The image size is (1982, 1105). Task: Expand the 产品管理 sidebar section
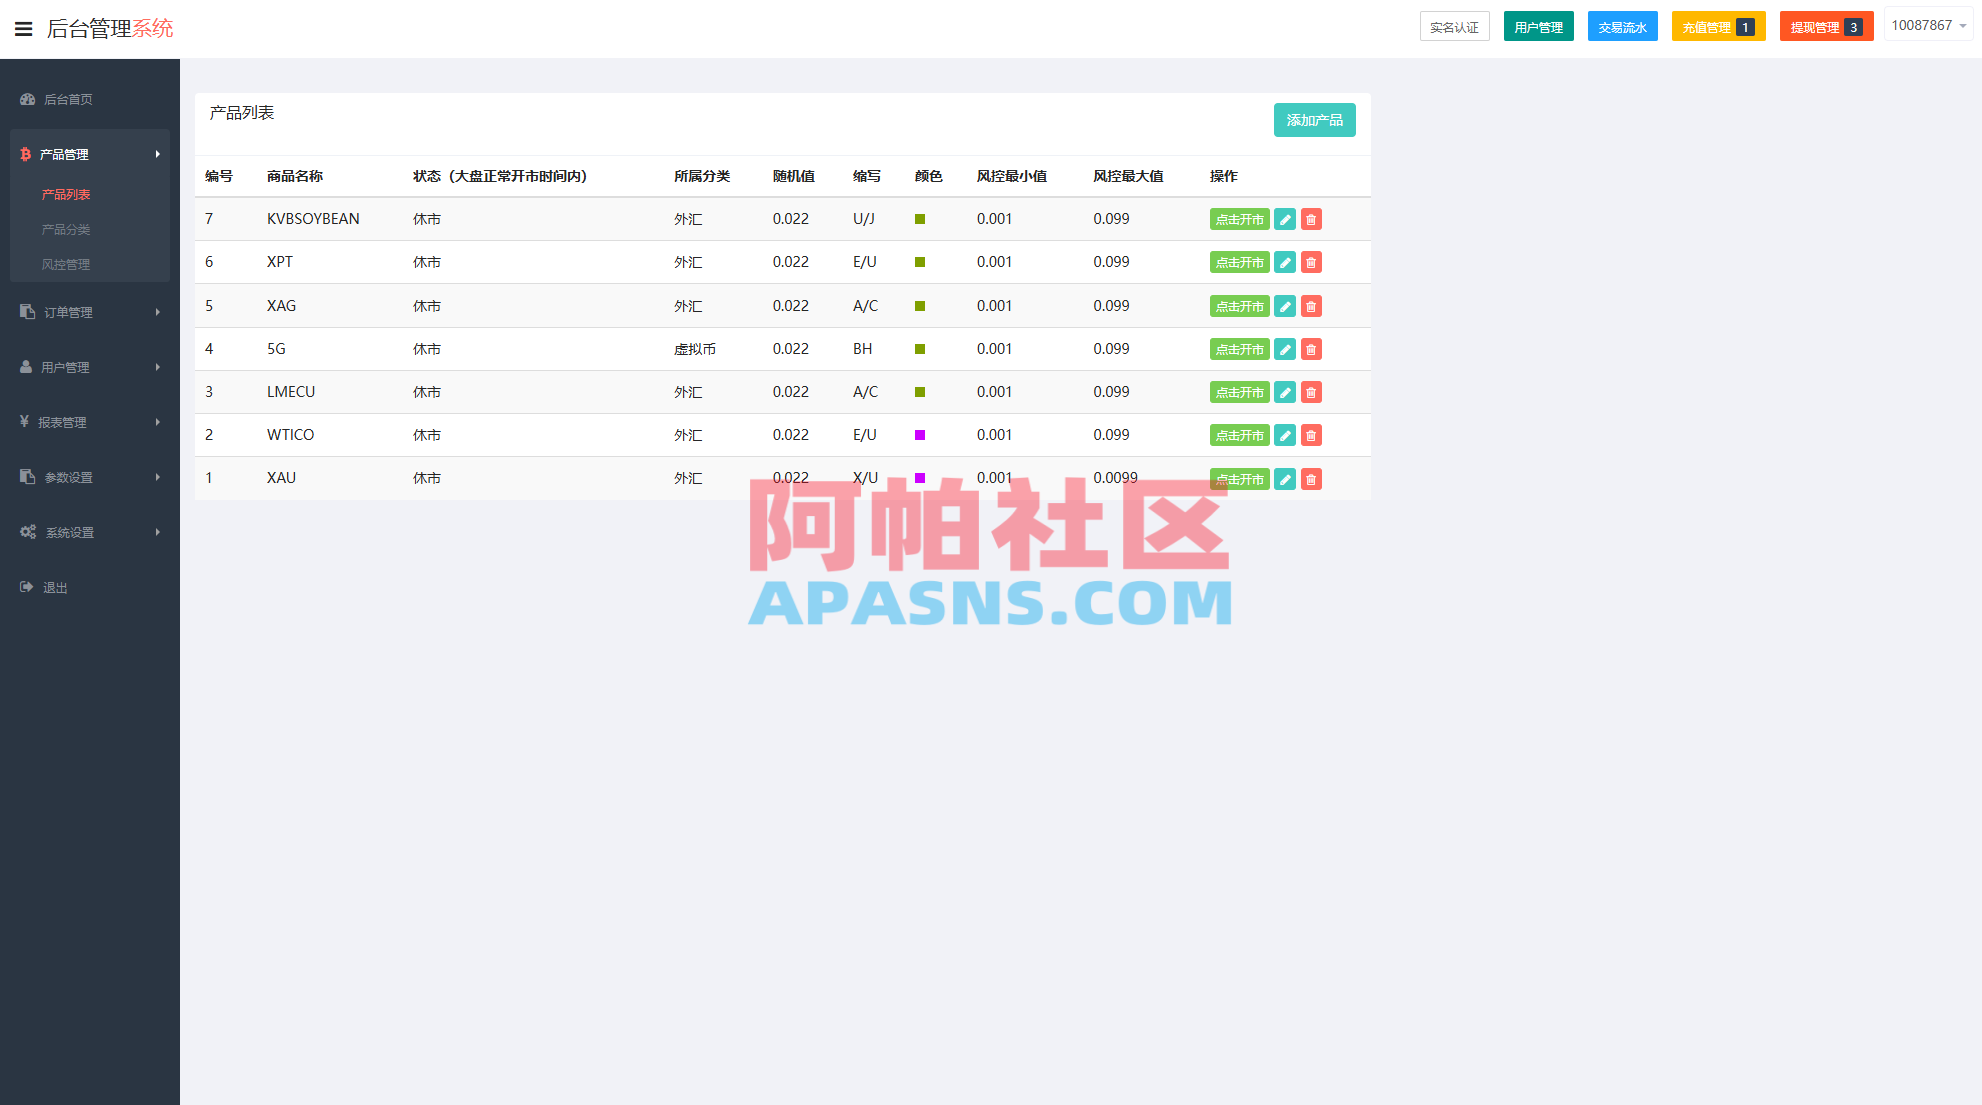[63, 154]
